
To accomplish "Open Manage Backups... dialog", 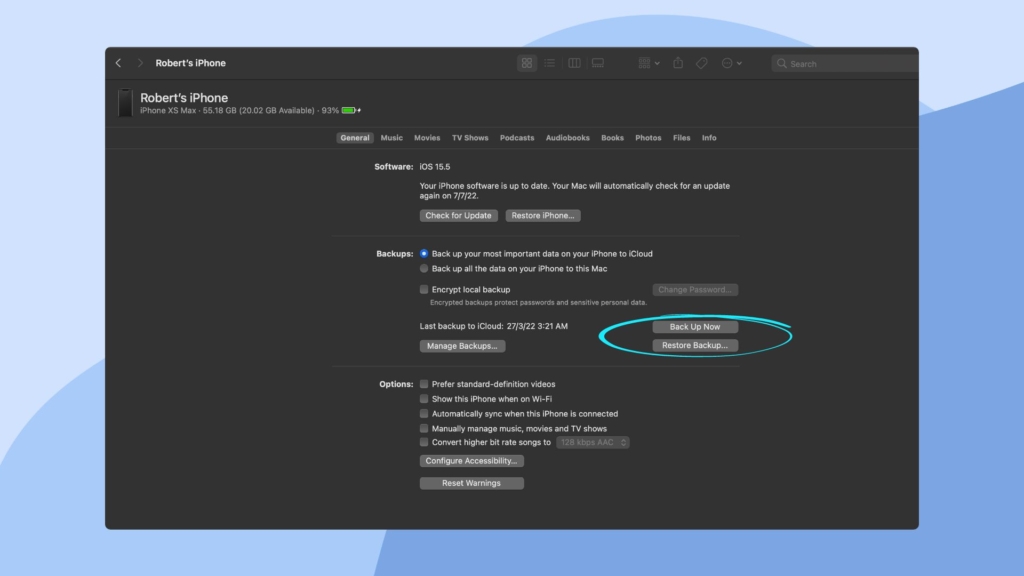I will click(x=462, y=346).
